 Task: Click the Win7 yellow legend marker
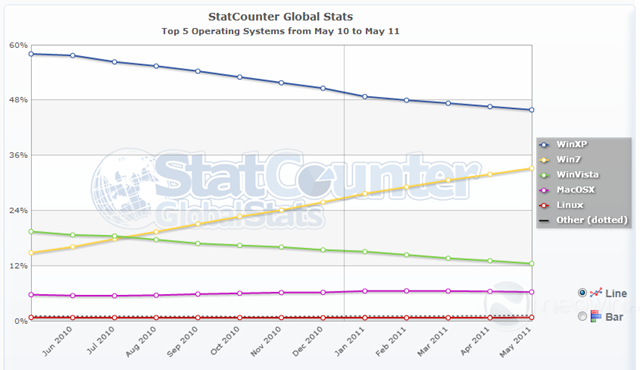[x=544, y=160]
